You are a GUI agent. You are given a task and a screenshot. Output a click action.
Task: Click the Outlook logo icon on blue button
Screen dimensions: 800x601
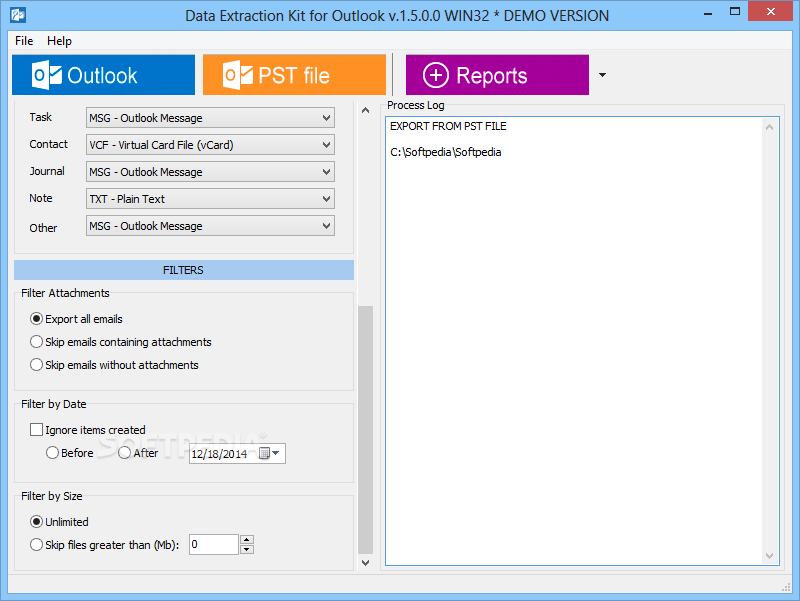click(x=46, y=75)
